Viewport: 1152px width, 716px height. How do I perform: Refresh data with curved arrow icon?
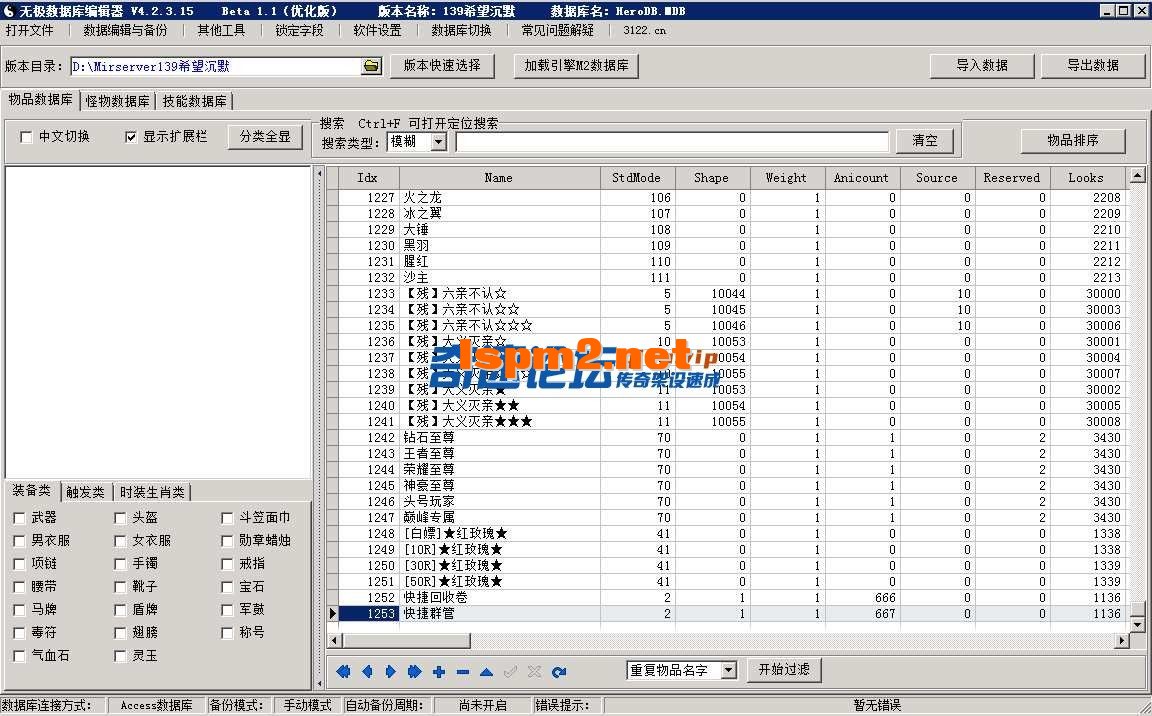coord(559,672)
